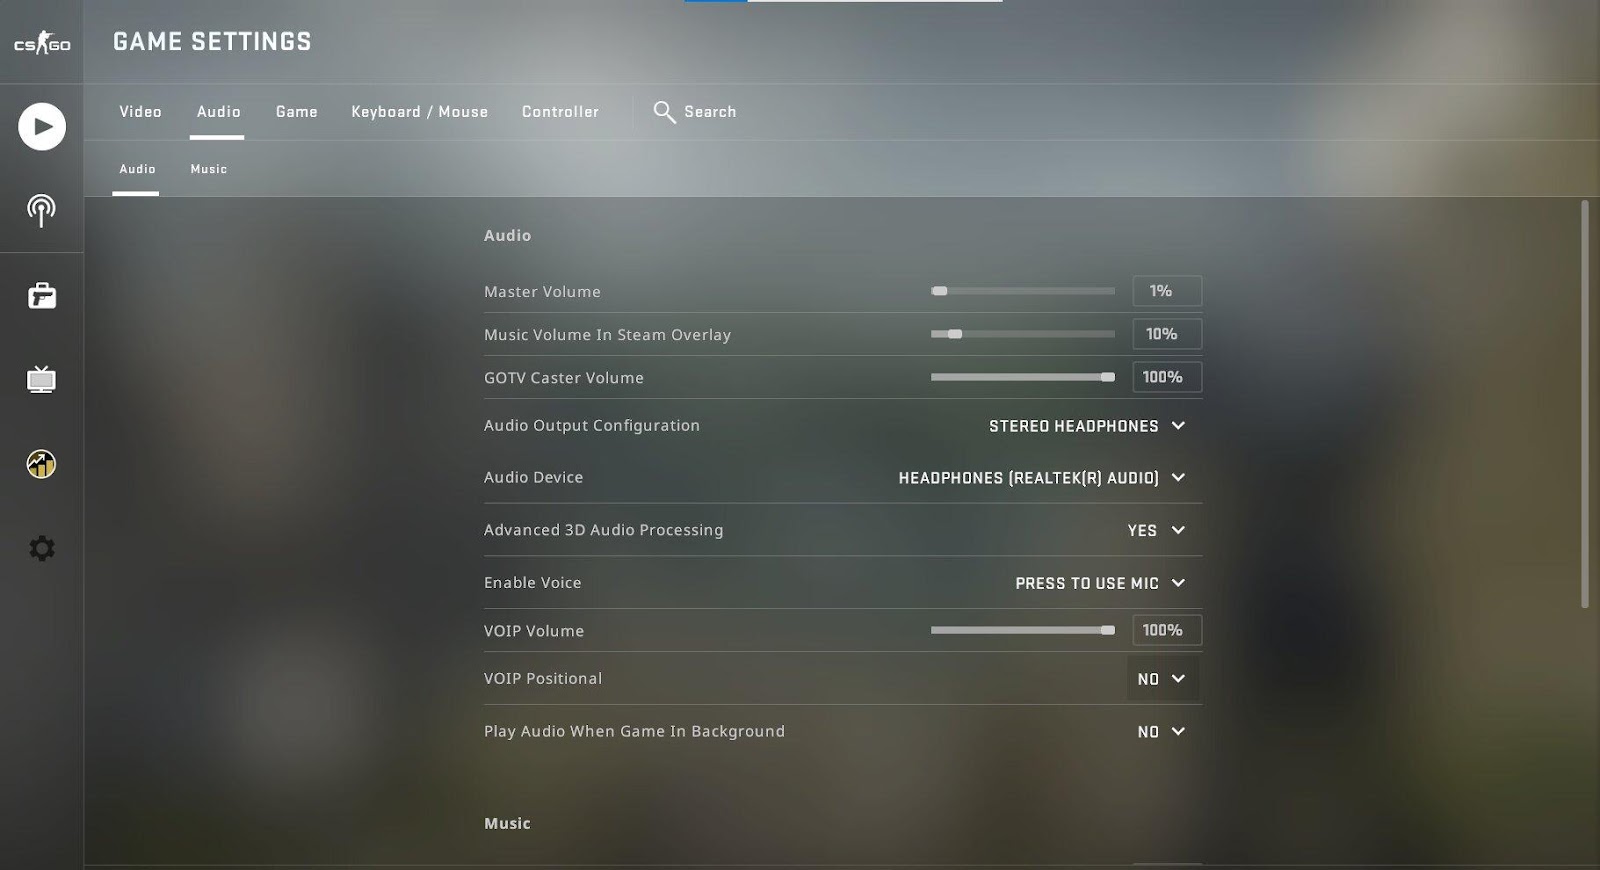Image resolution: width=1600 pixels, height=870 pixels.
Task: Click the VOIP Volume 100% value box
Action: 1167,630
